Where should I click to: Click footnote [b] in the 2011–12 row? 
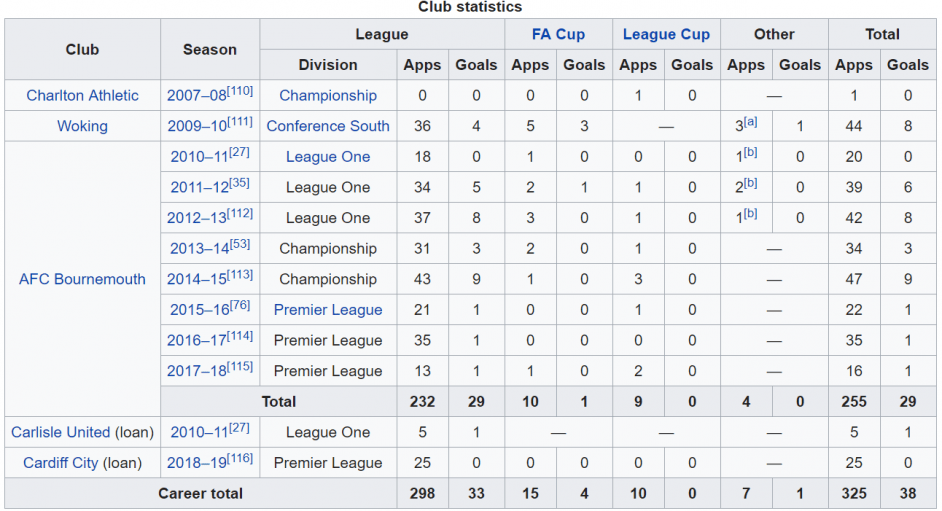(x=750, y=183)
